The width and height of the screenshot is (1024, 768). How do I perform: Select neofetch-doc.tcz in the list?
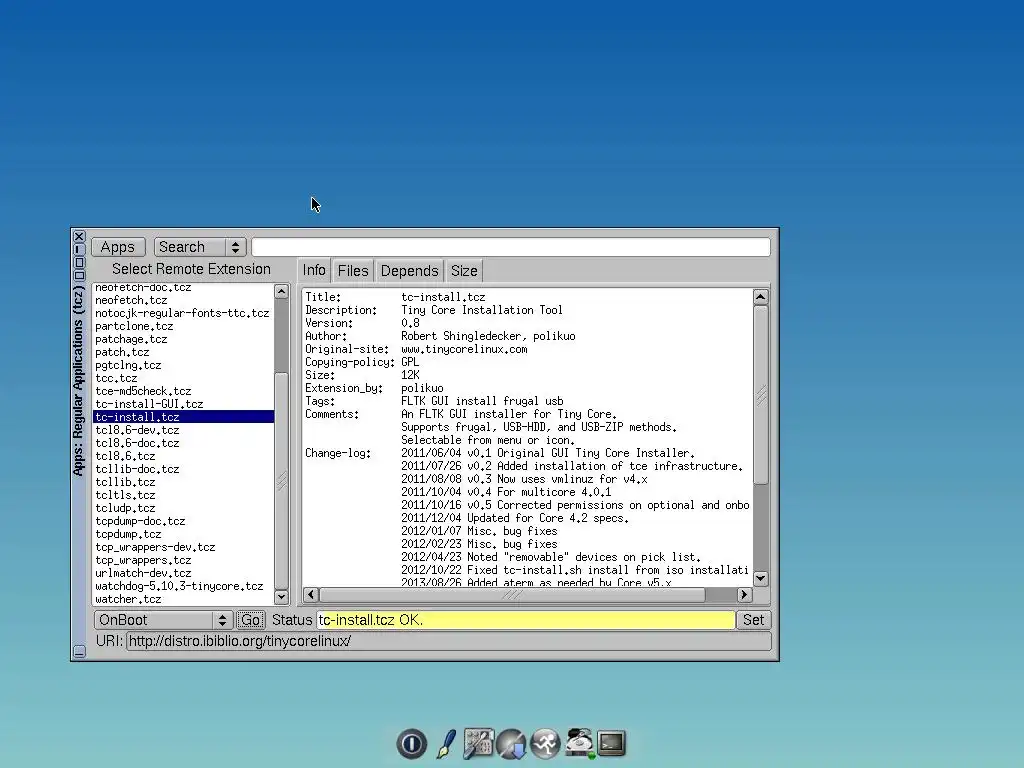tap(183, 287)
